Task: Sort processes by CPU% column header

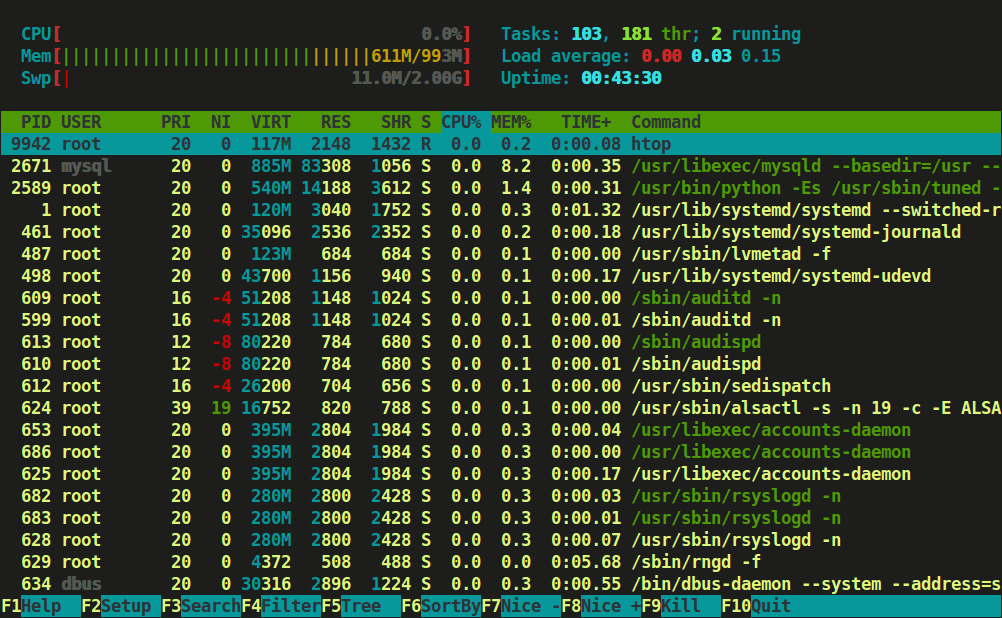Action: [461, 122]
